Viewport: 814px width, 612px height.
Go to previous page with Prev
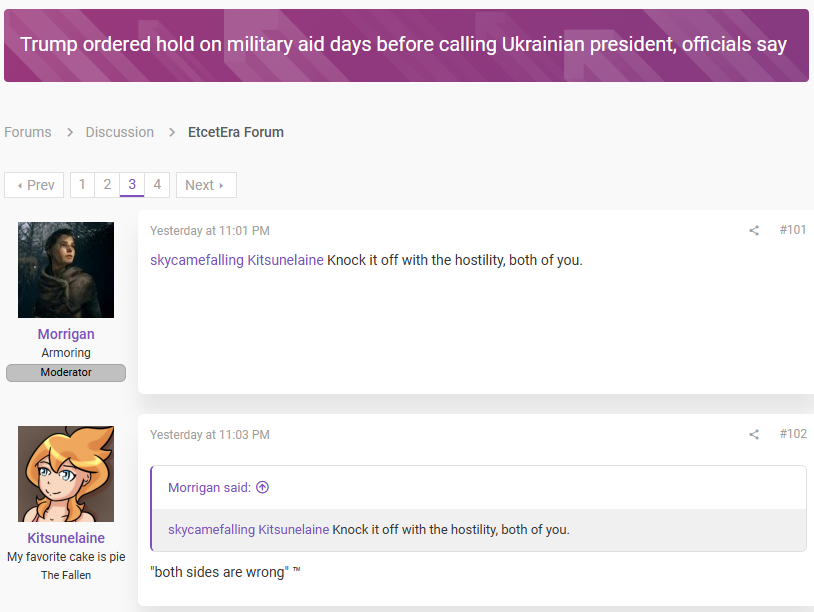click(34, 185)
